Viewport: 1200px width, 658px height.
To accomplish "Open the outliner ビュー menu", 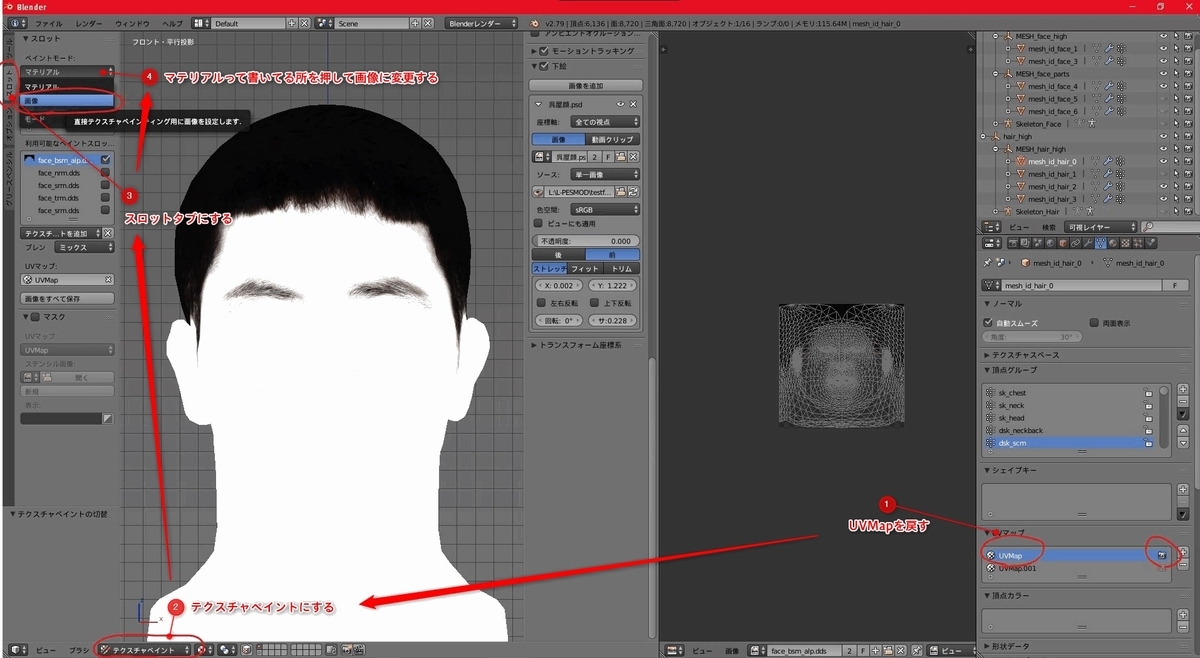I will (1018, 228).
